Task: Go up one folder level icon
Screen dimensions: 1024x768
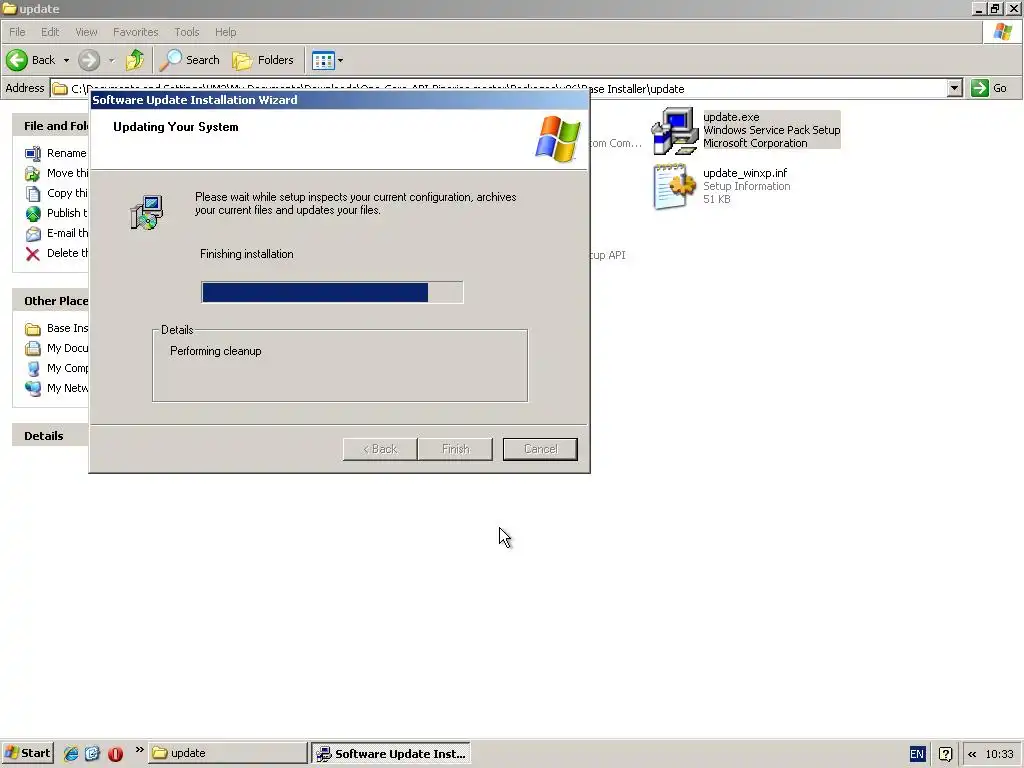Action: (x=135, y=60)
